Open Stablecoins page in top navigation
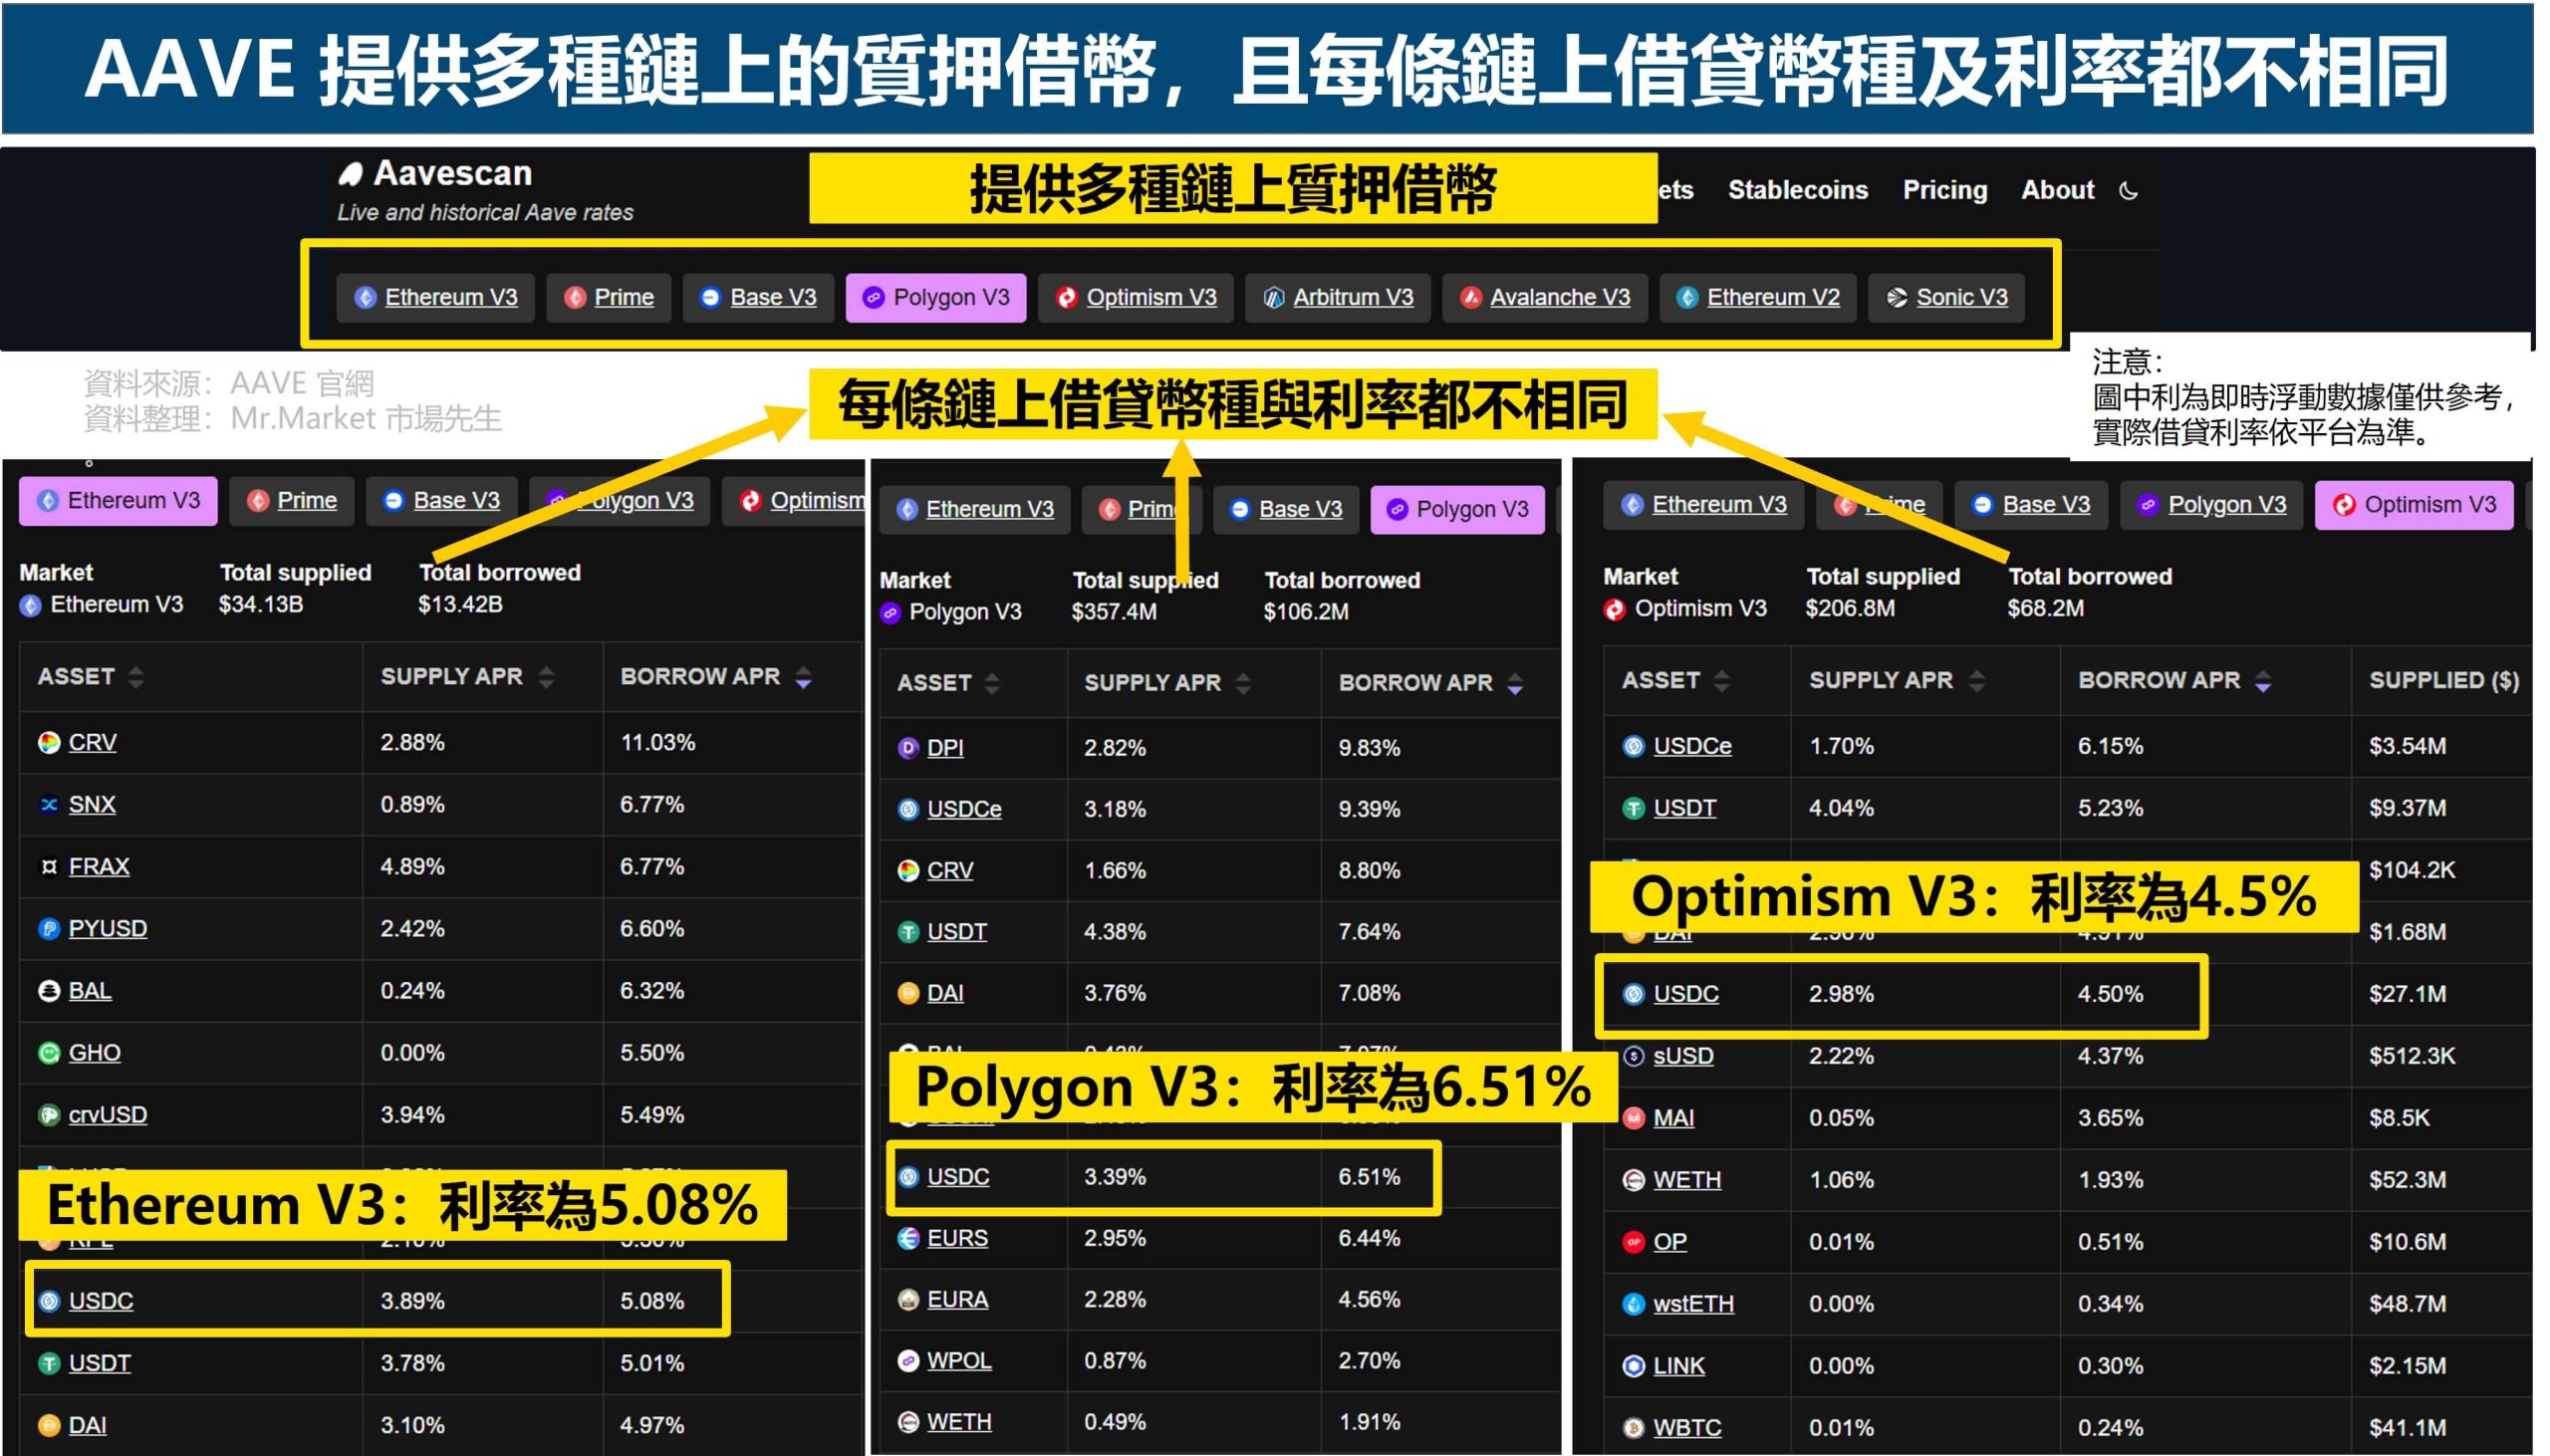The width and height of the screenshot is (2550, 1456). pos(1797,190)
